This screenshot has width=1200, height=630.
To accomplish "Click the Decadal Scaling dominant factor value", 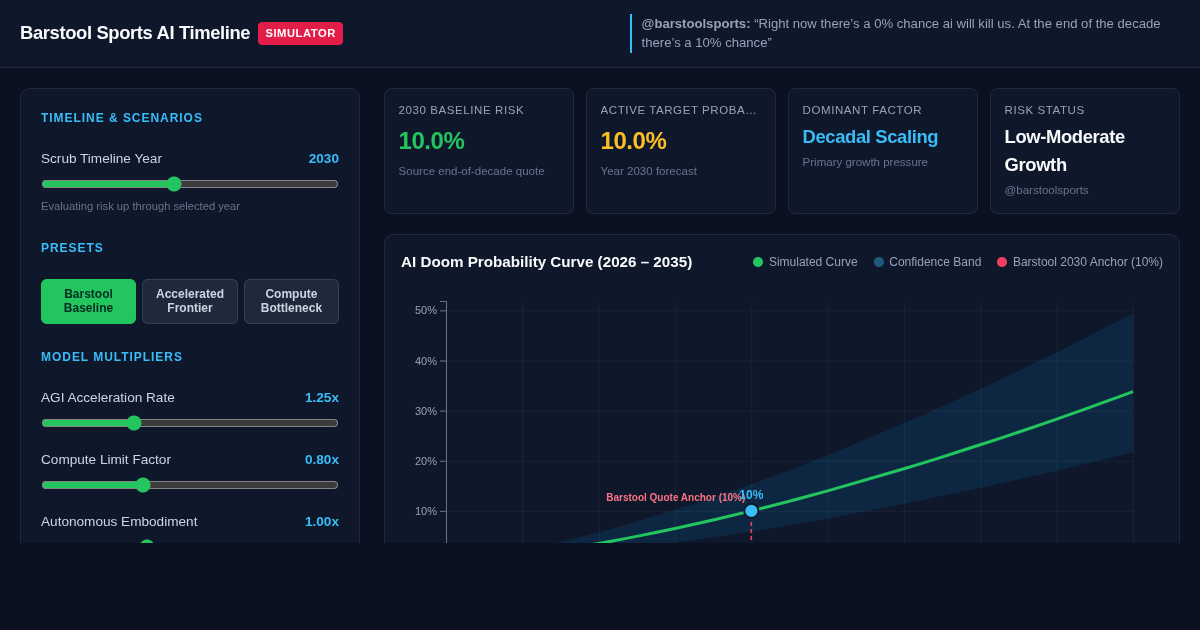I will click(x=870, y=137).
